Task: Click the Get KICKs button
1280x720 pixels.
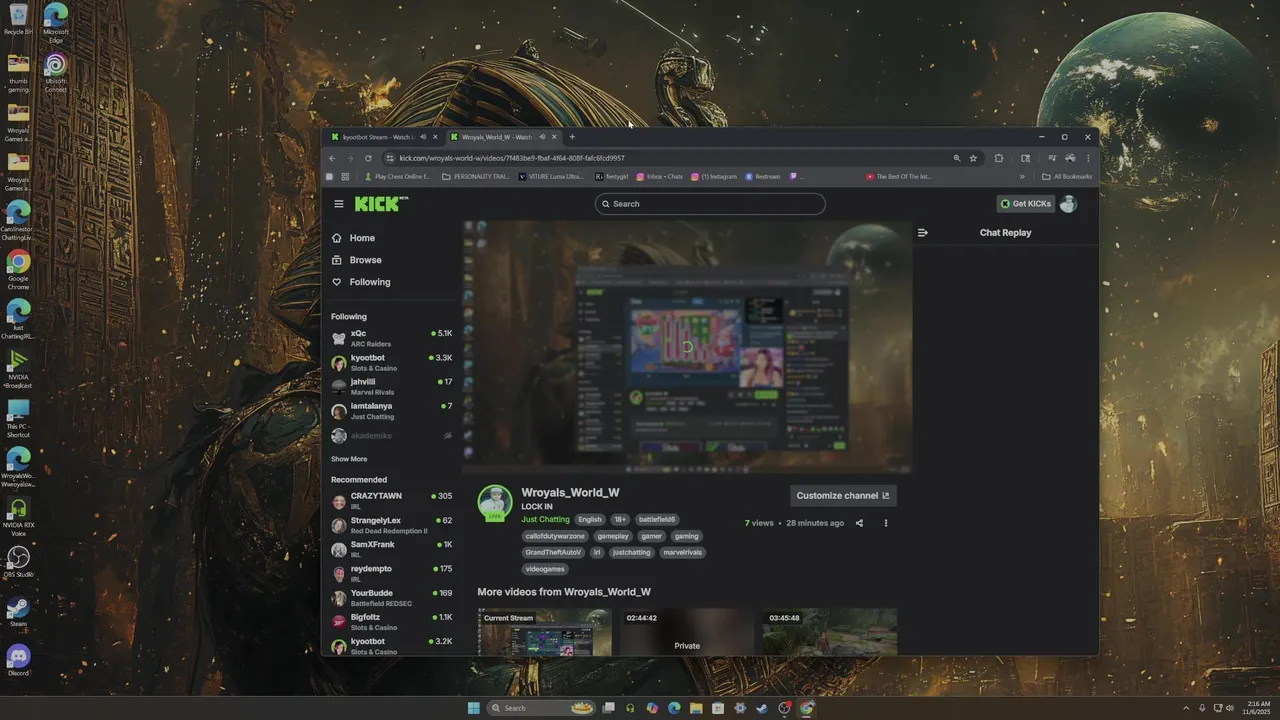Action: pyautogui.click(x=1025, y=204)
